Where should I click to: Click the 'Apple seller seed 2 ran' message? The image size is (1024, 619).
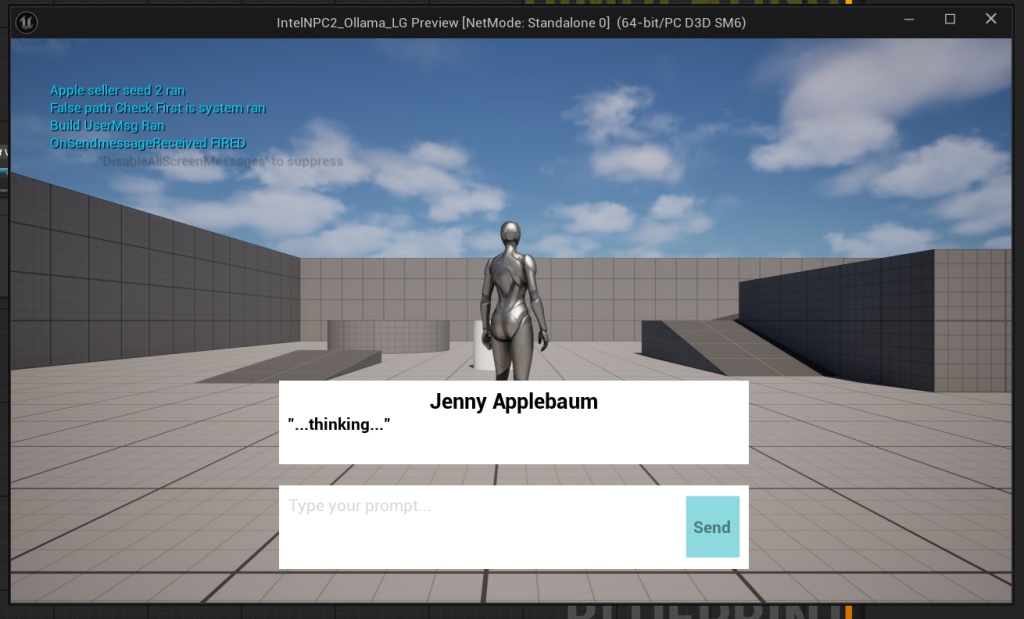117,91
